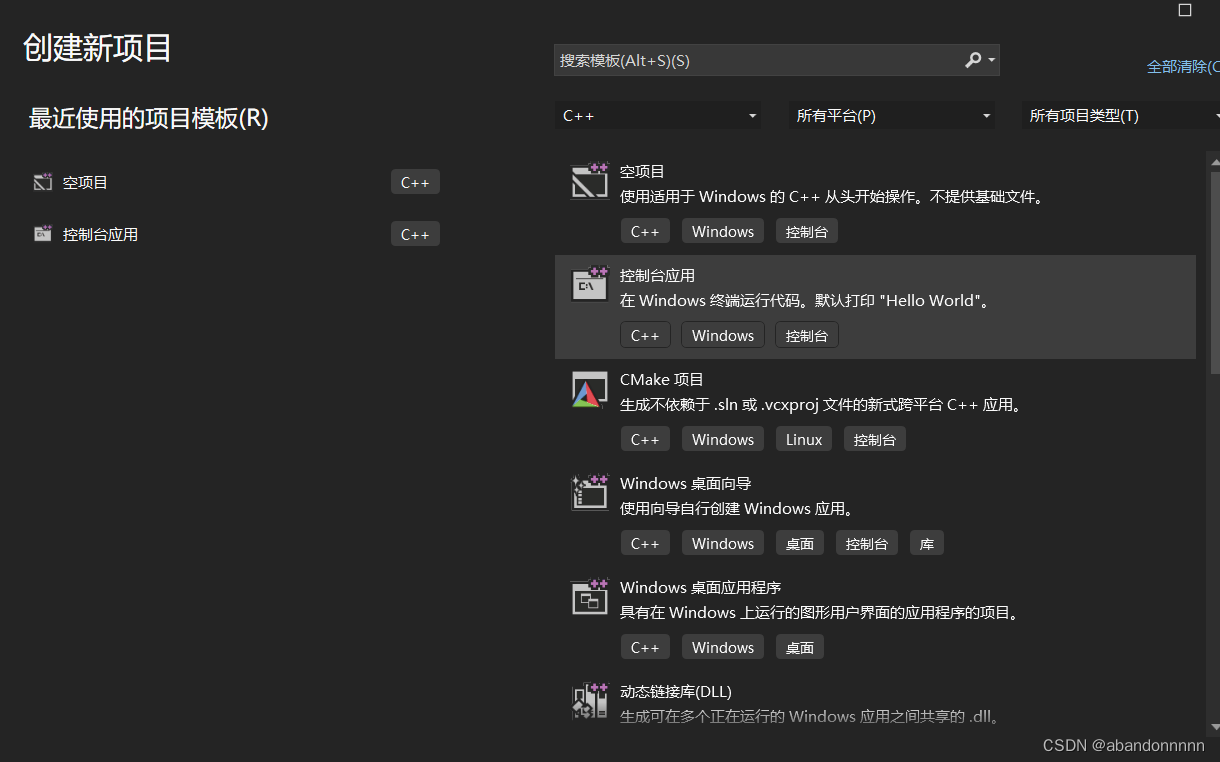
Task: Click the CMake 项目 template icon
Action: pos(589,389)
